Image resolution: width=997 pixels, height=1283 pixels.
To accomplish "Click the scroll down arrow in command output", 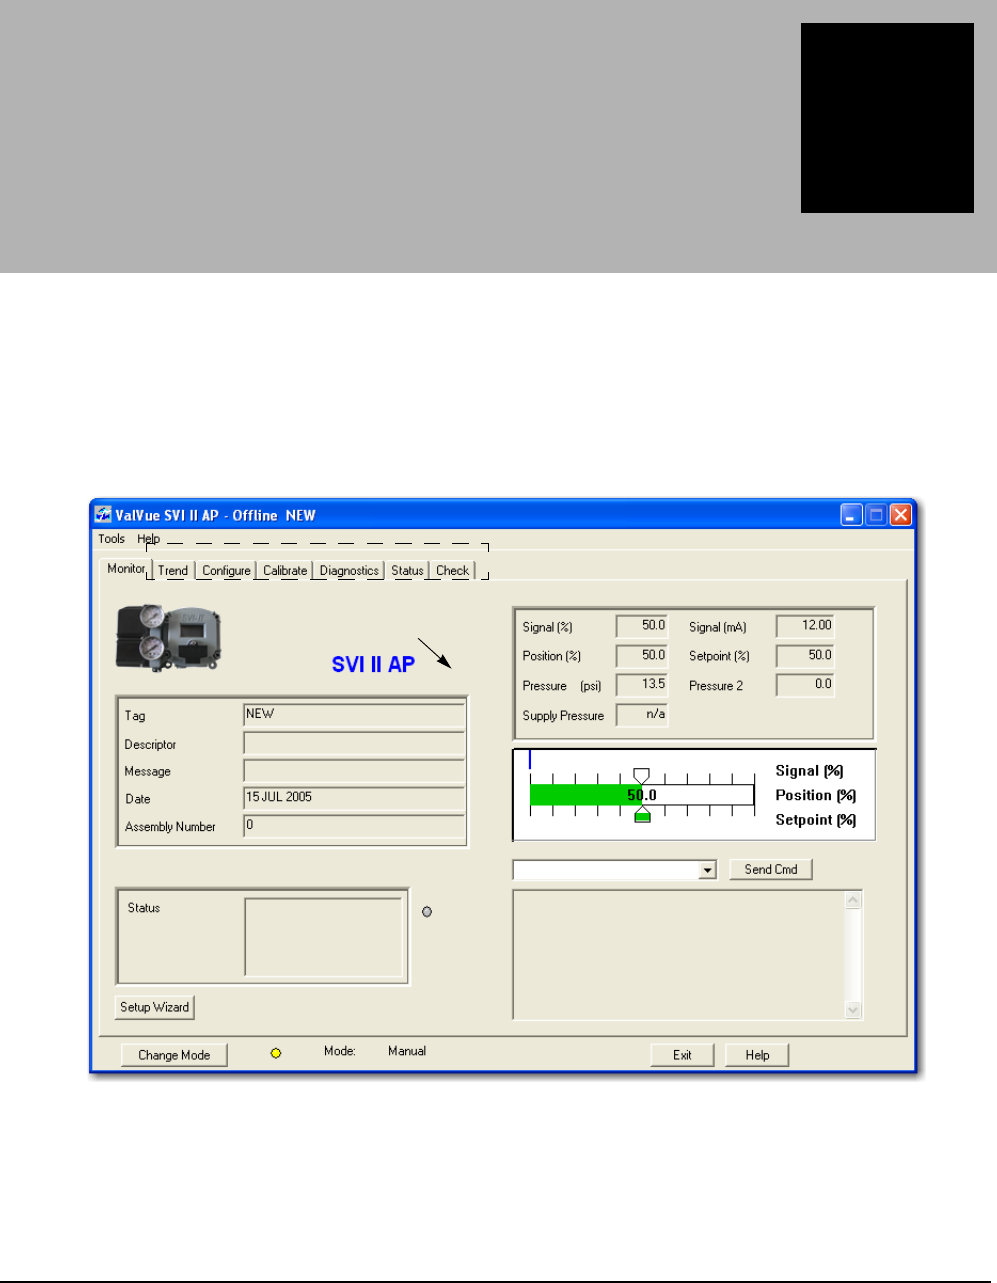I will point(853,1009).
